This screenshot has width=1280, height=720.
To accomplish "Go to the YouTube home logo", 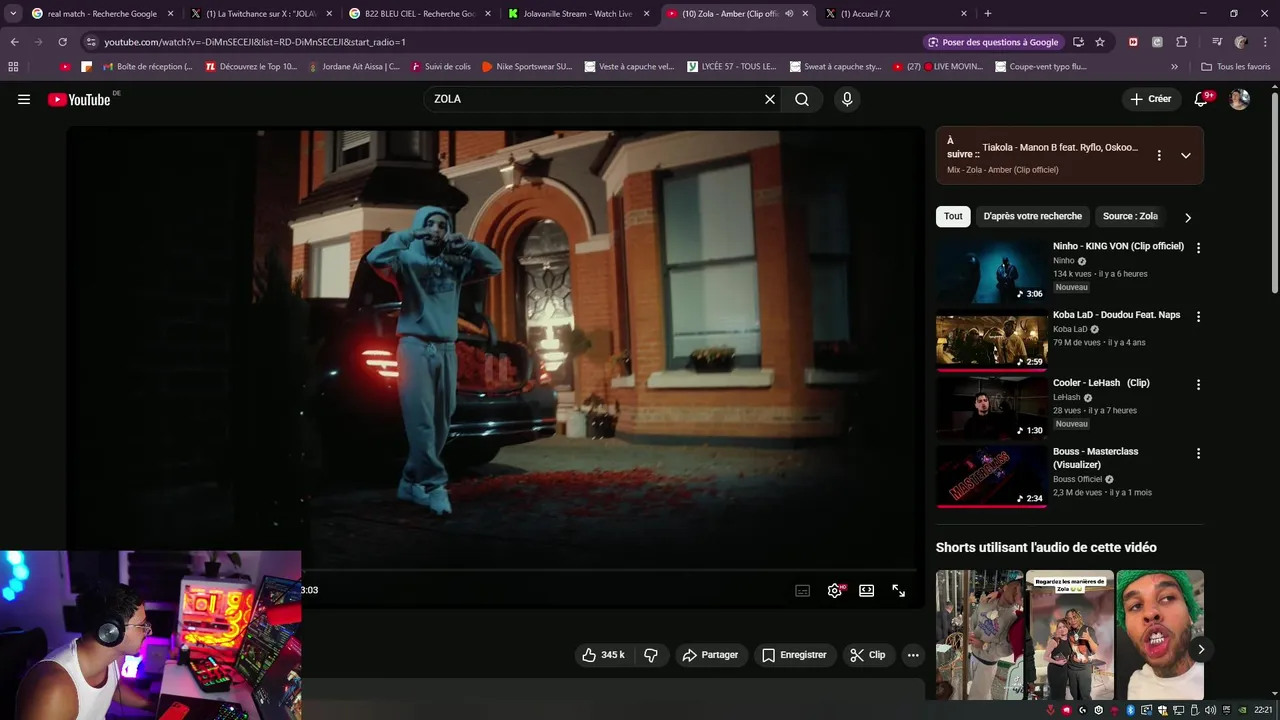I will click(79, 99).
